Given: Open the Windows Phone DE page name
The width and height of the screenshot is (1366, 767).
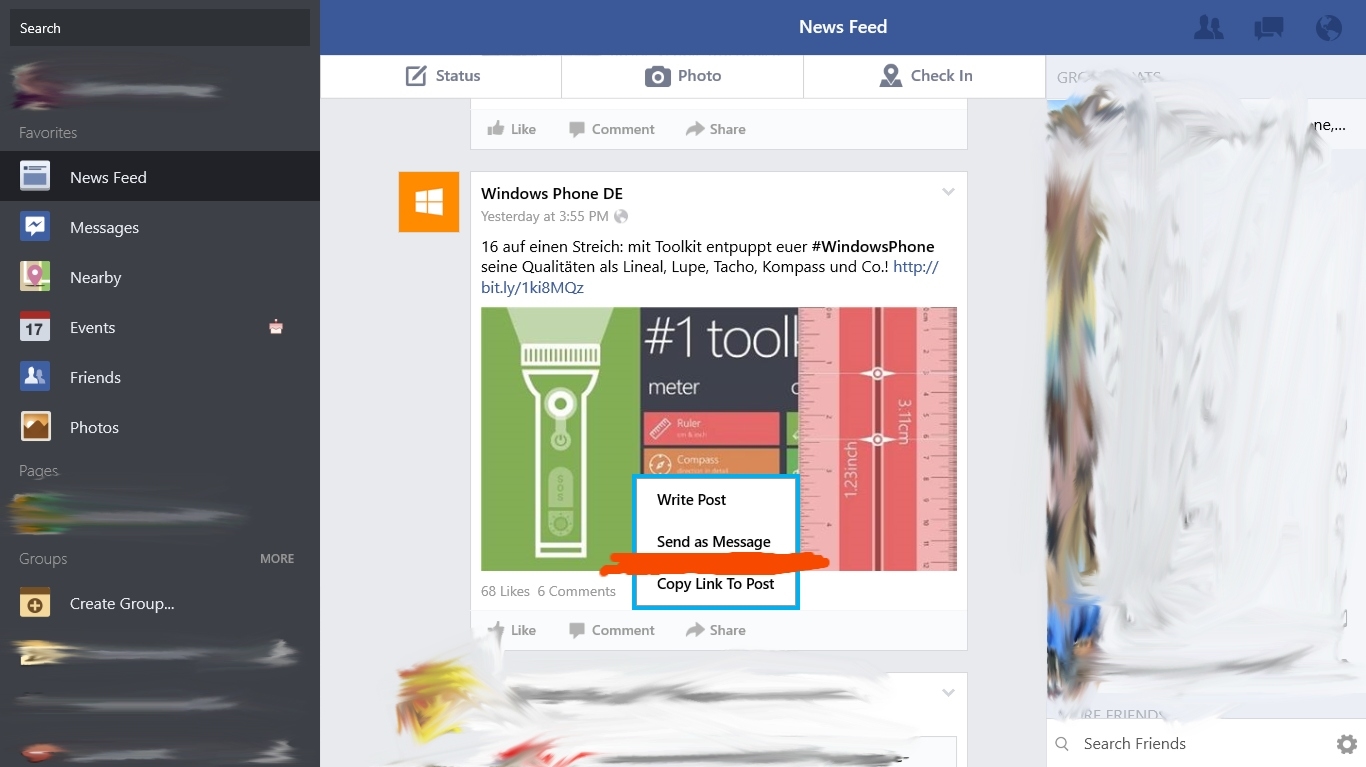Looking at the screenshot, I should pyautogui.click(x=552, y=194).
